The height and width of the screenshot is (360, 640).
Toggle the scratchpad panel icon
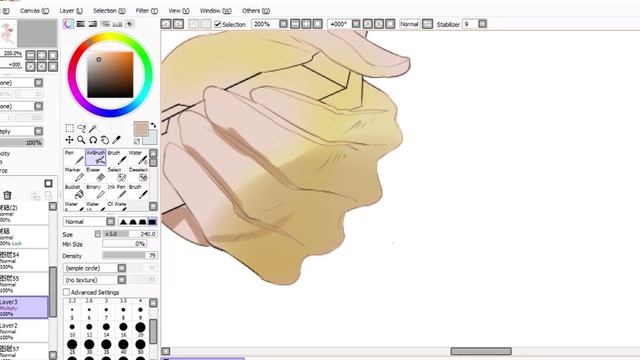click(130, 24)
